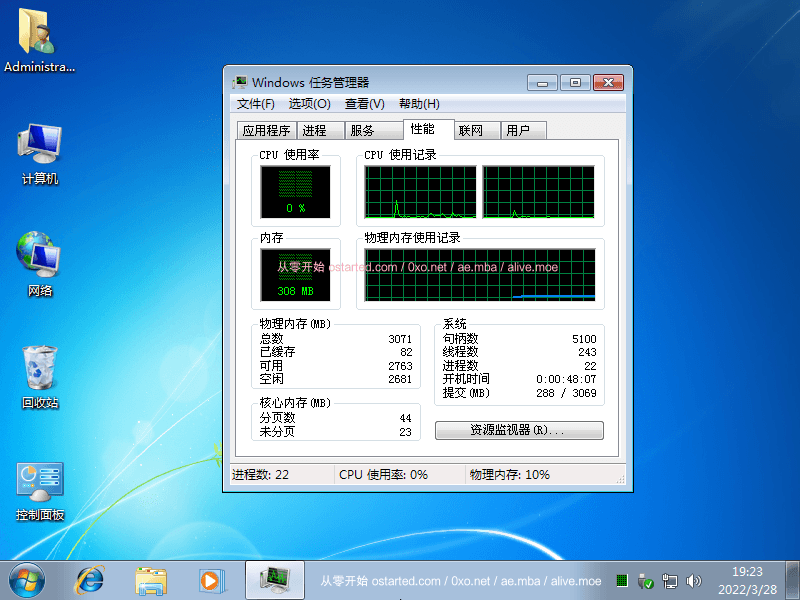Click status bar text 物理内存: 10%
This screenshot has width=800, height=600.
pos(510,475)
